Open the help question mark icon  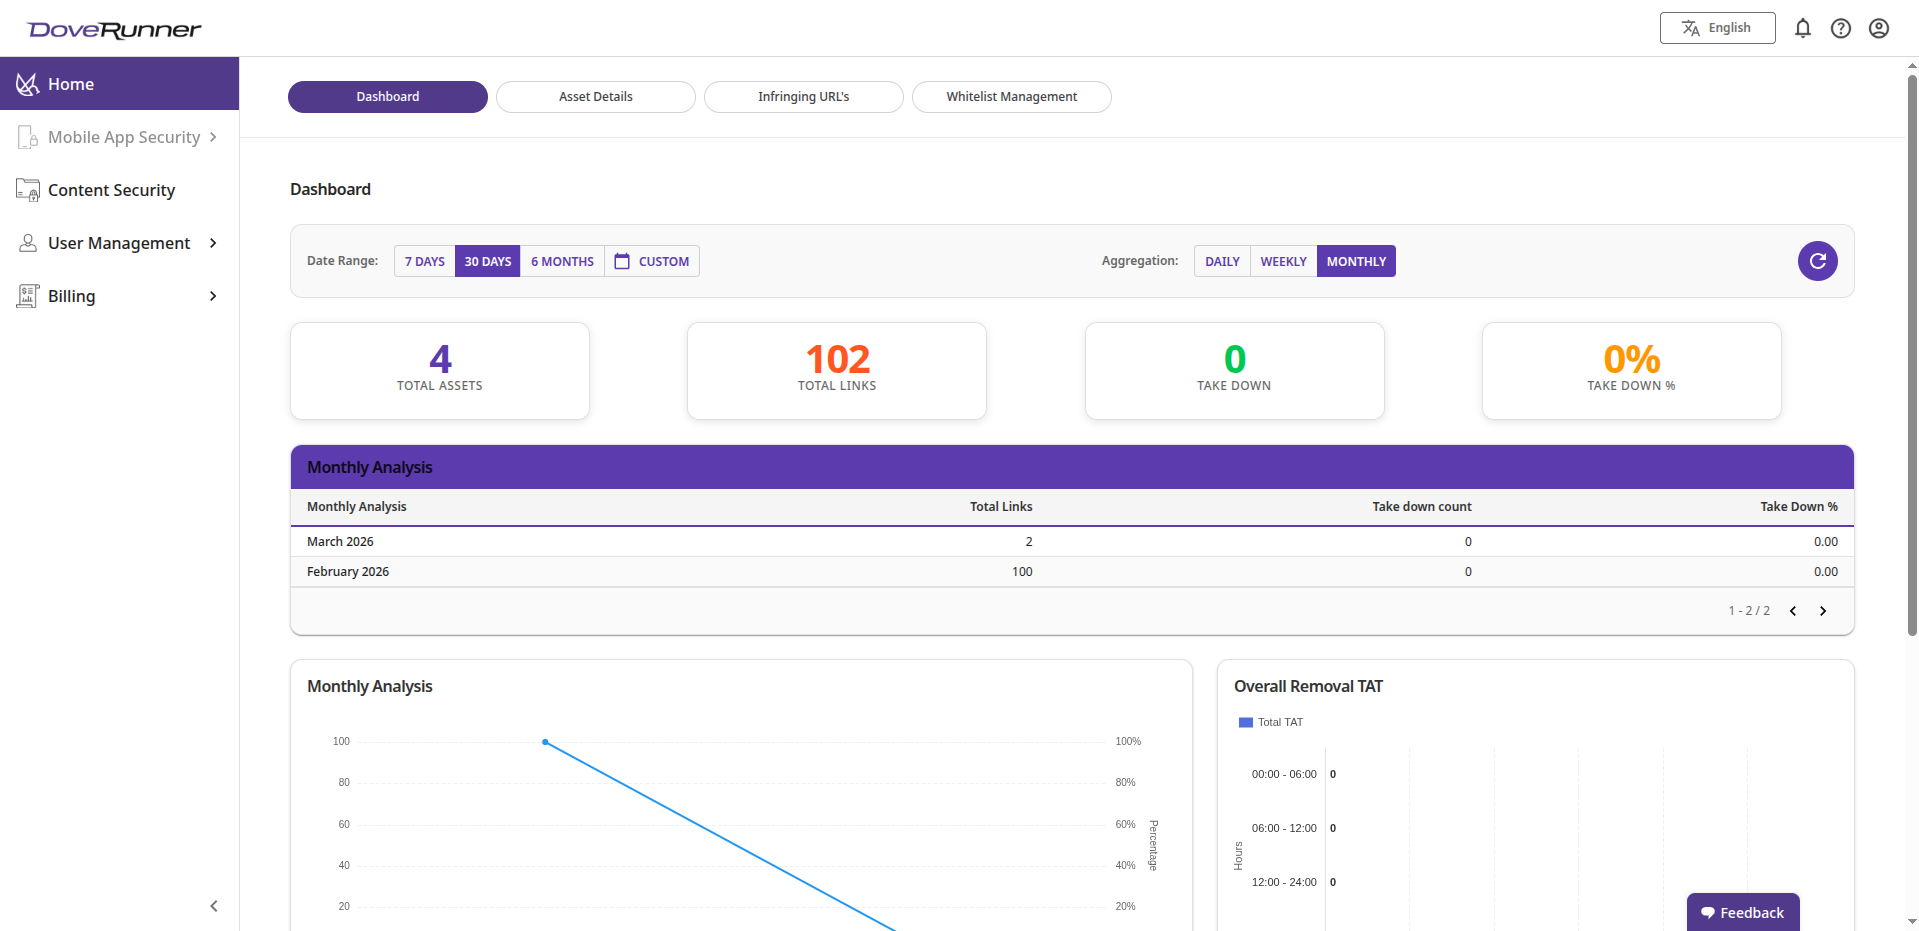(x=1841, y=28)
